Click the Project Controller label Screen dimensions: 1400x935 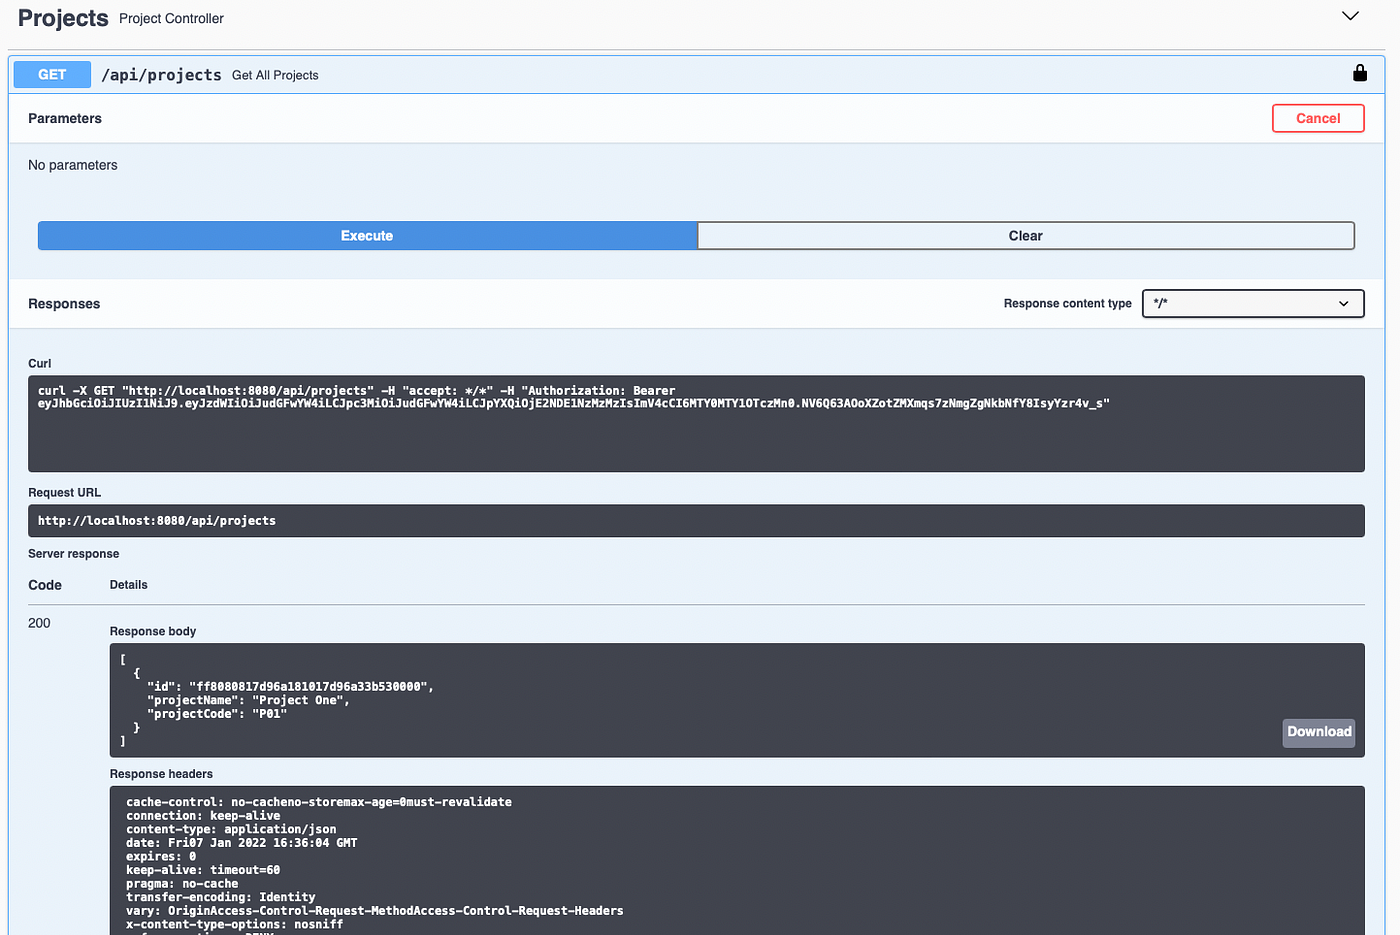point(170,18)
